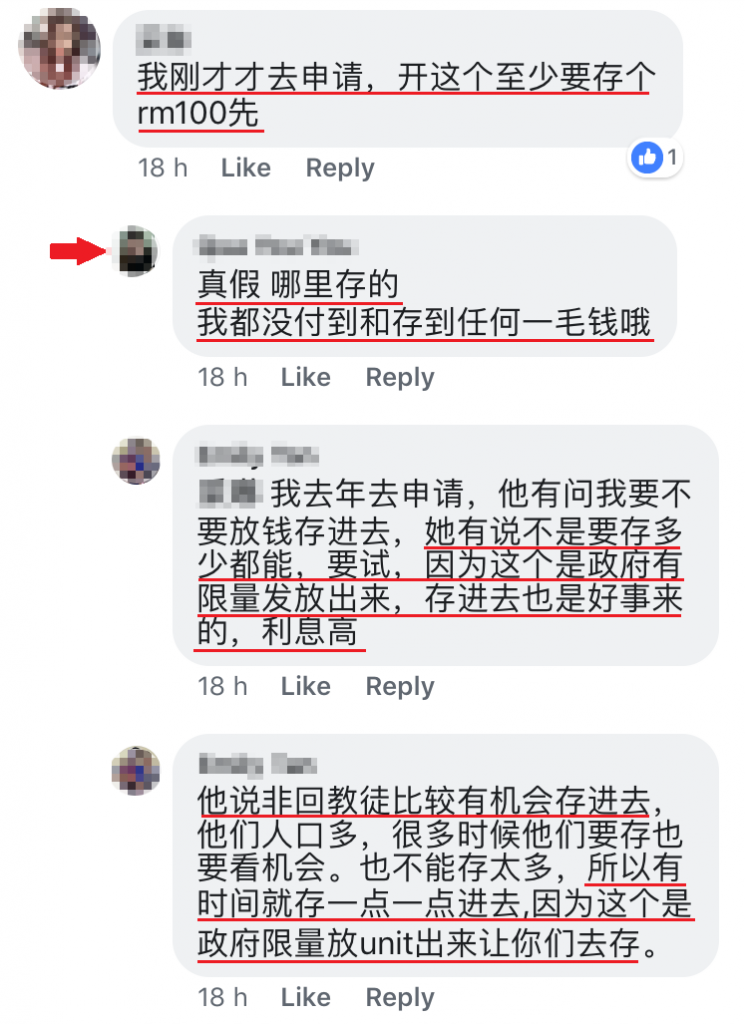Open the blurred name on first comment
Screen dimensions: 745x1024
(x=163, y=39)
